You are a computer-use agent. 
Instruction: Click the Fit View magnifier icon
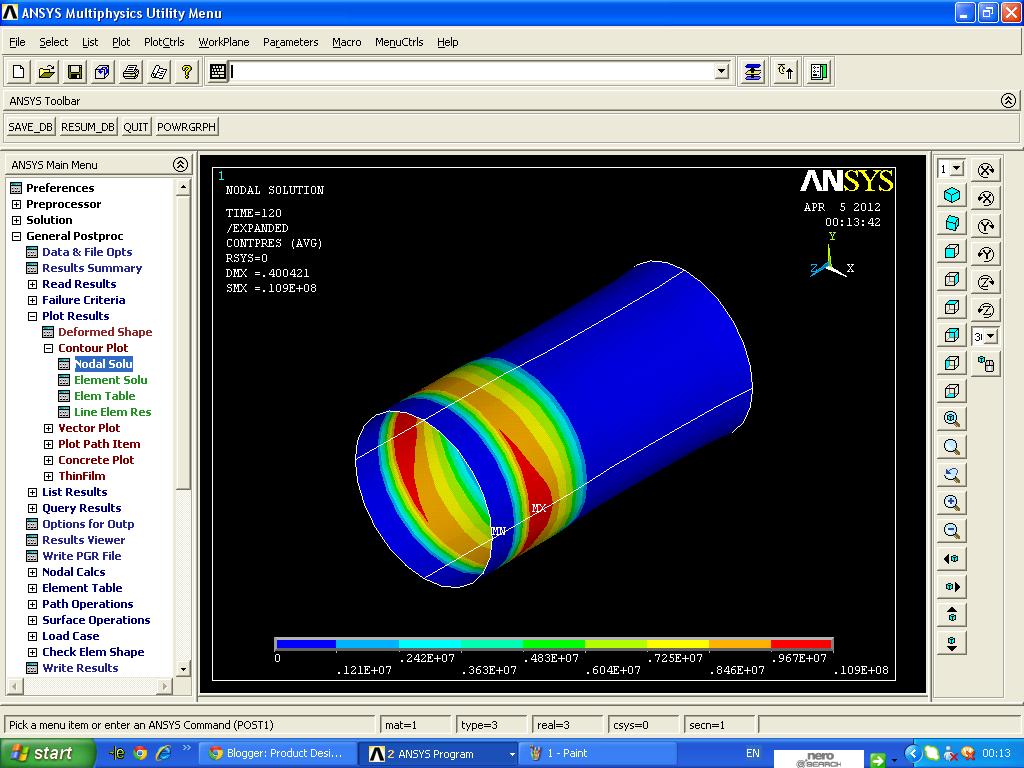click(x=952, y=419)
